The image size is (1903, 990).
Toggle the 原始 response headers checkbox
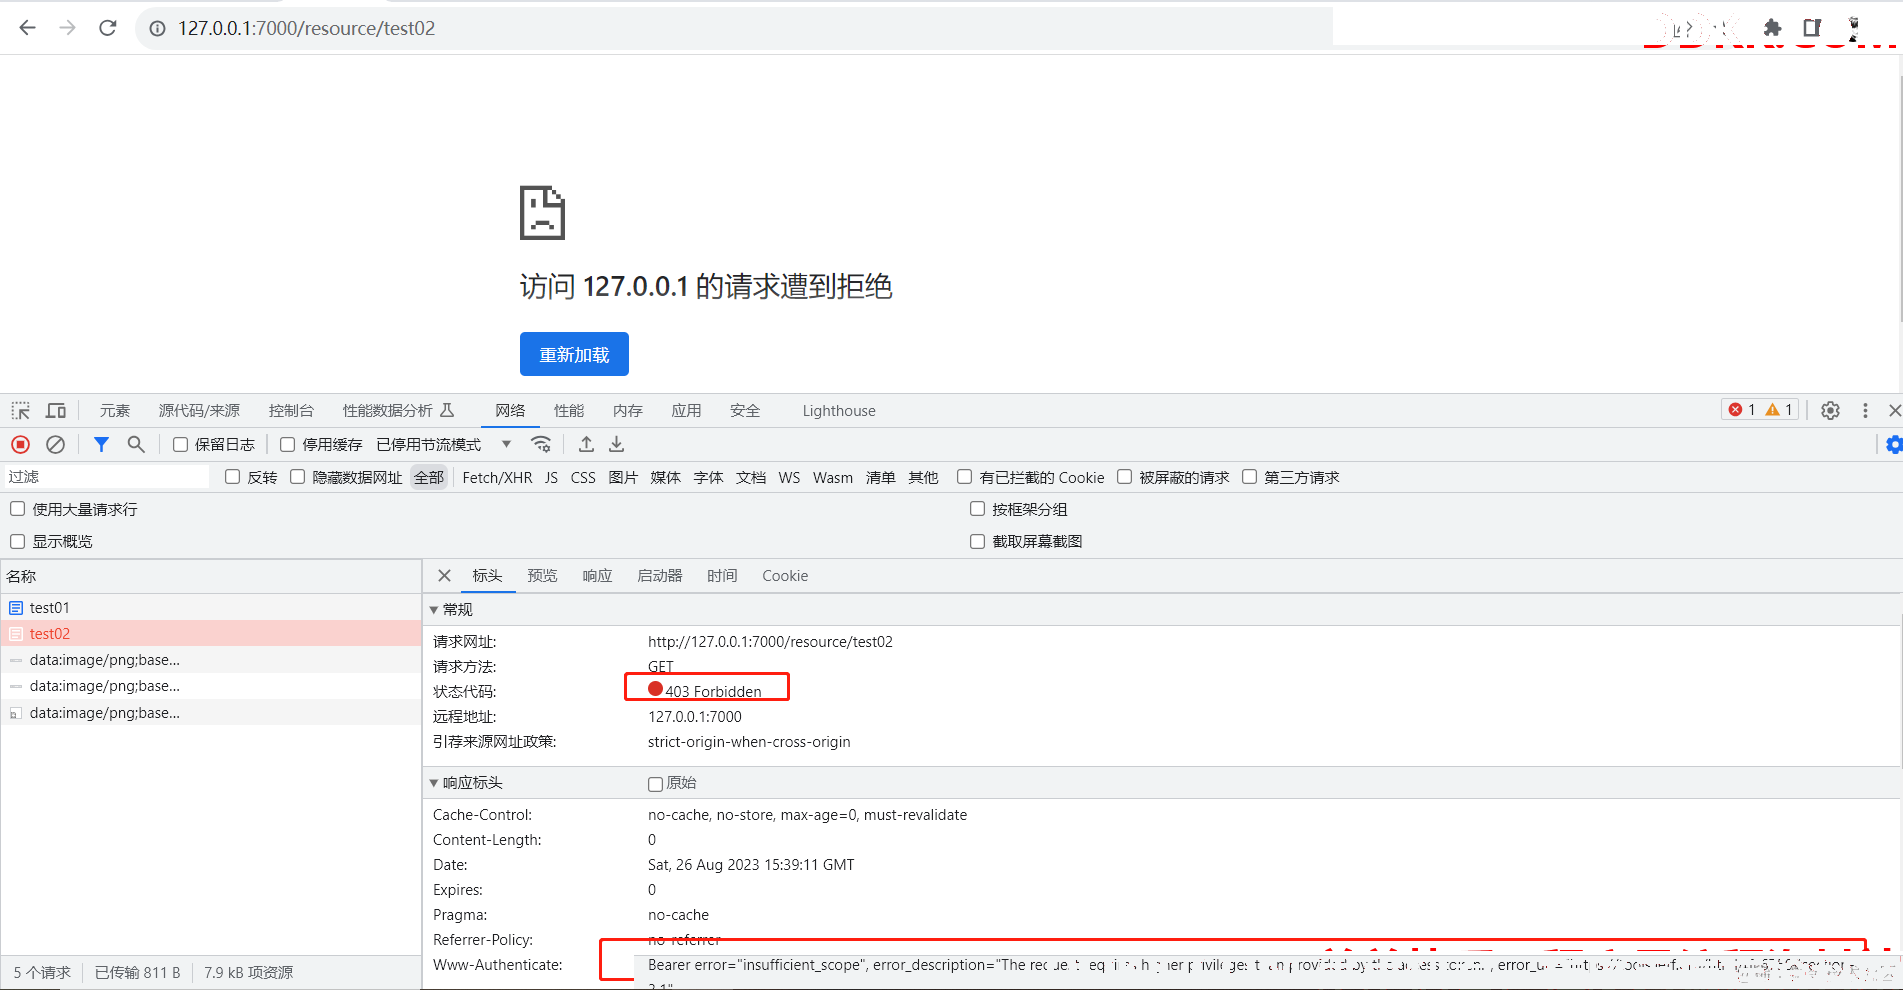point(656,784)
